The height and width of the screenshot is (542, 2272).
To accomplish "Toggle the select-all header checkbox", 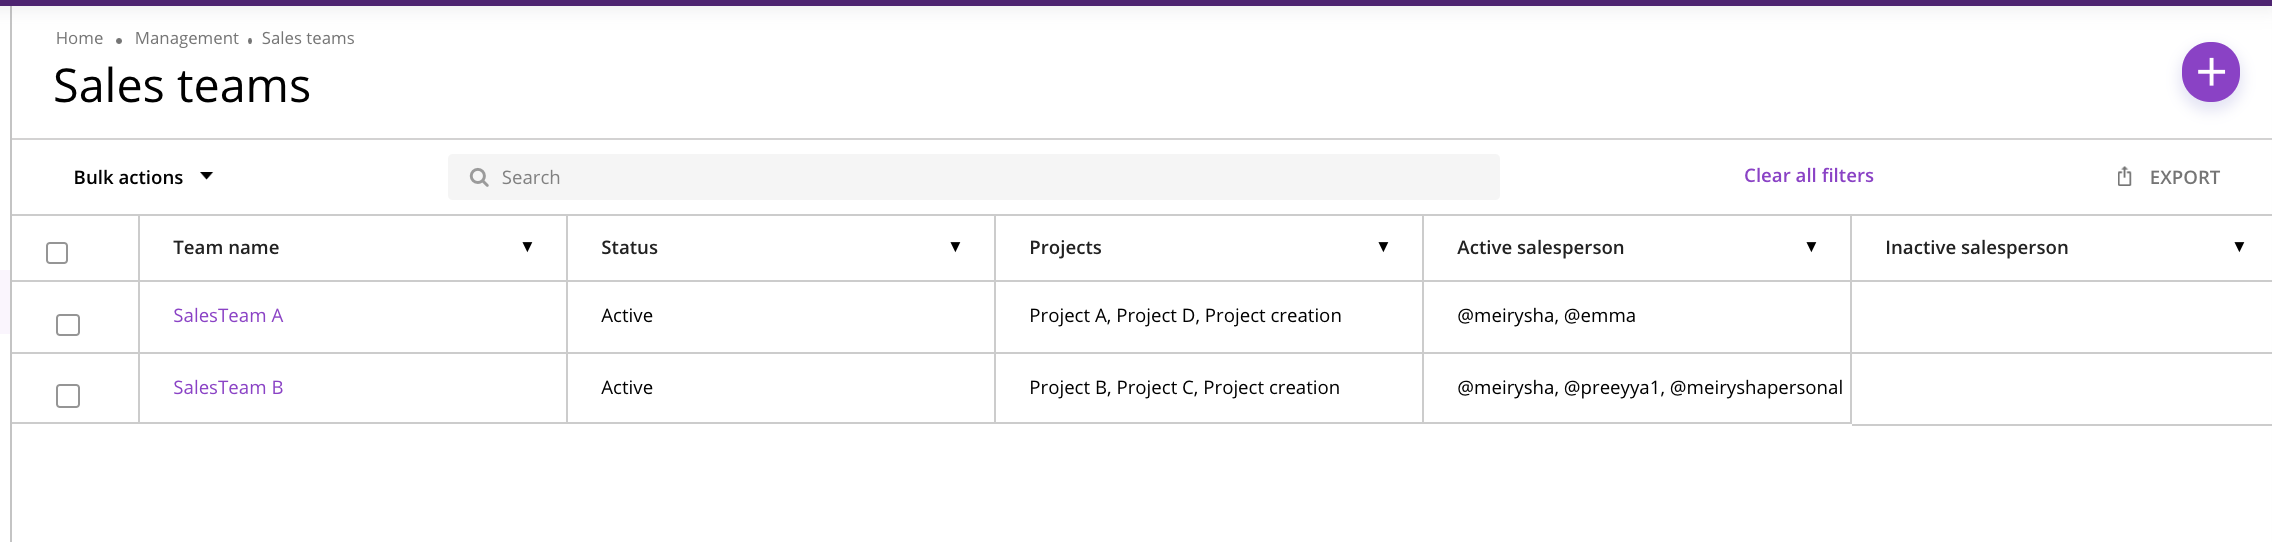I will click(x=57, y=253).
